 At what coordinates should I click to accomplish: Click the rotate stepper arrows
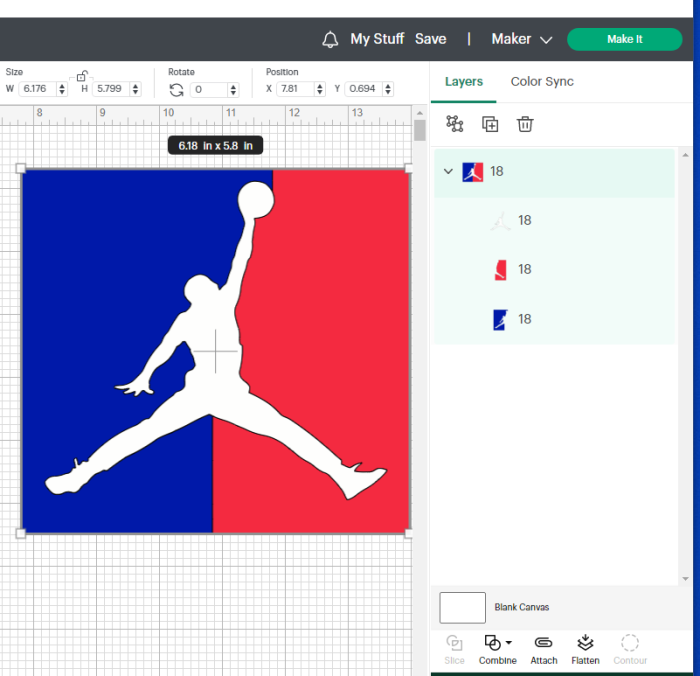pos(233,90)
